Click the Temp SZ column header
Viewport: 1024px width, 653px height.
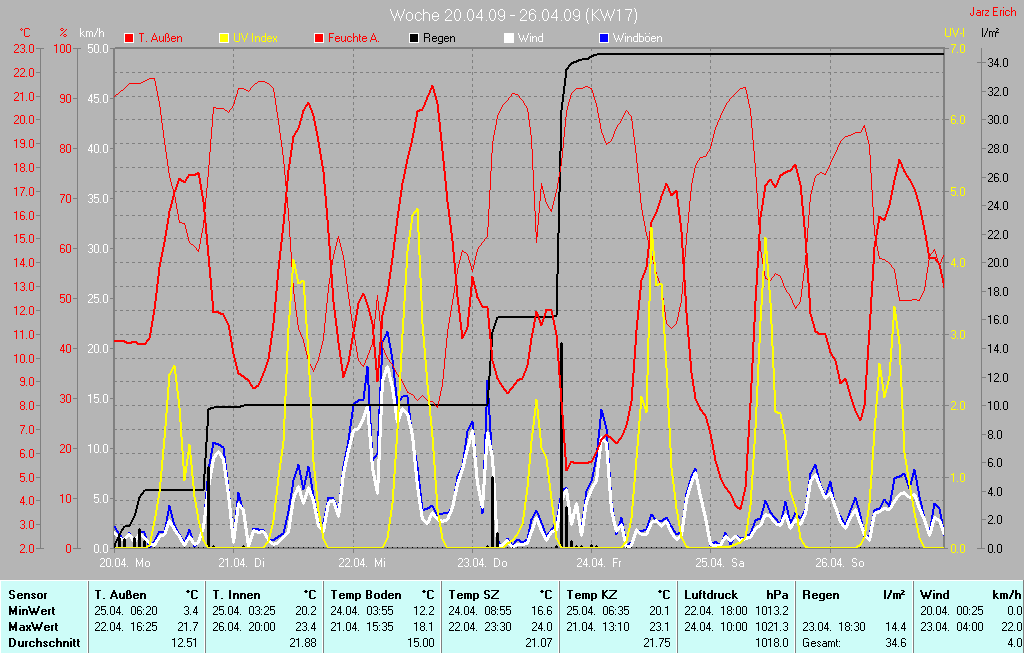click(474, 595)
